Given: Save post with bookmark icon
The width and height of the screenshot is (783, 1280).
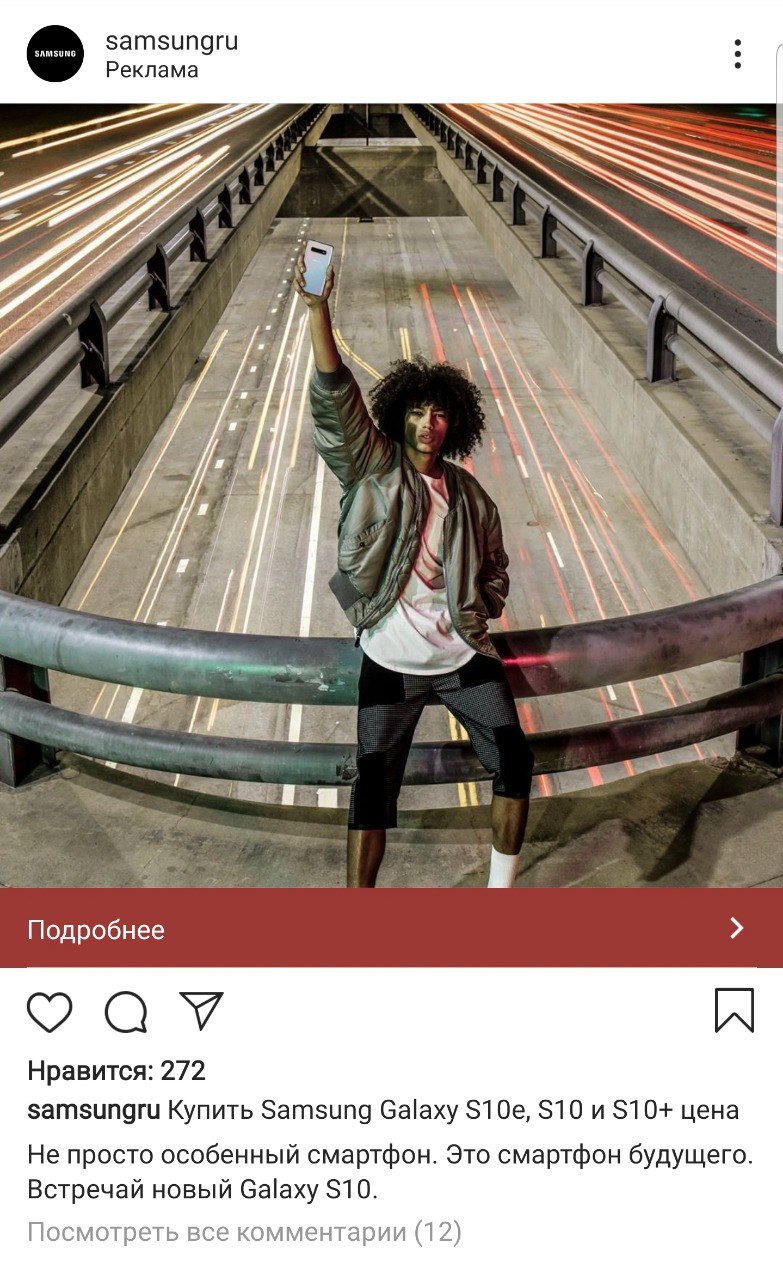Looking at the screenshot, I should pos(734,1010).
